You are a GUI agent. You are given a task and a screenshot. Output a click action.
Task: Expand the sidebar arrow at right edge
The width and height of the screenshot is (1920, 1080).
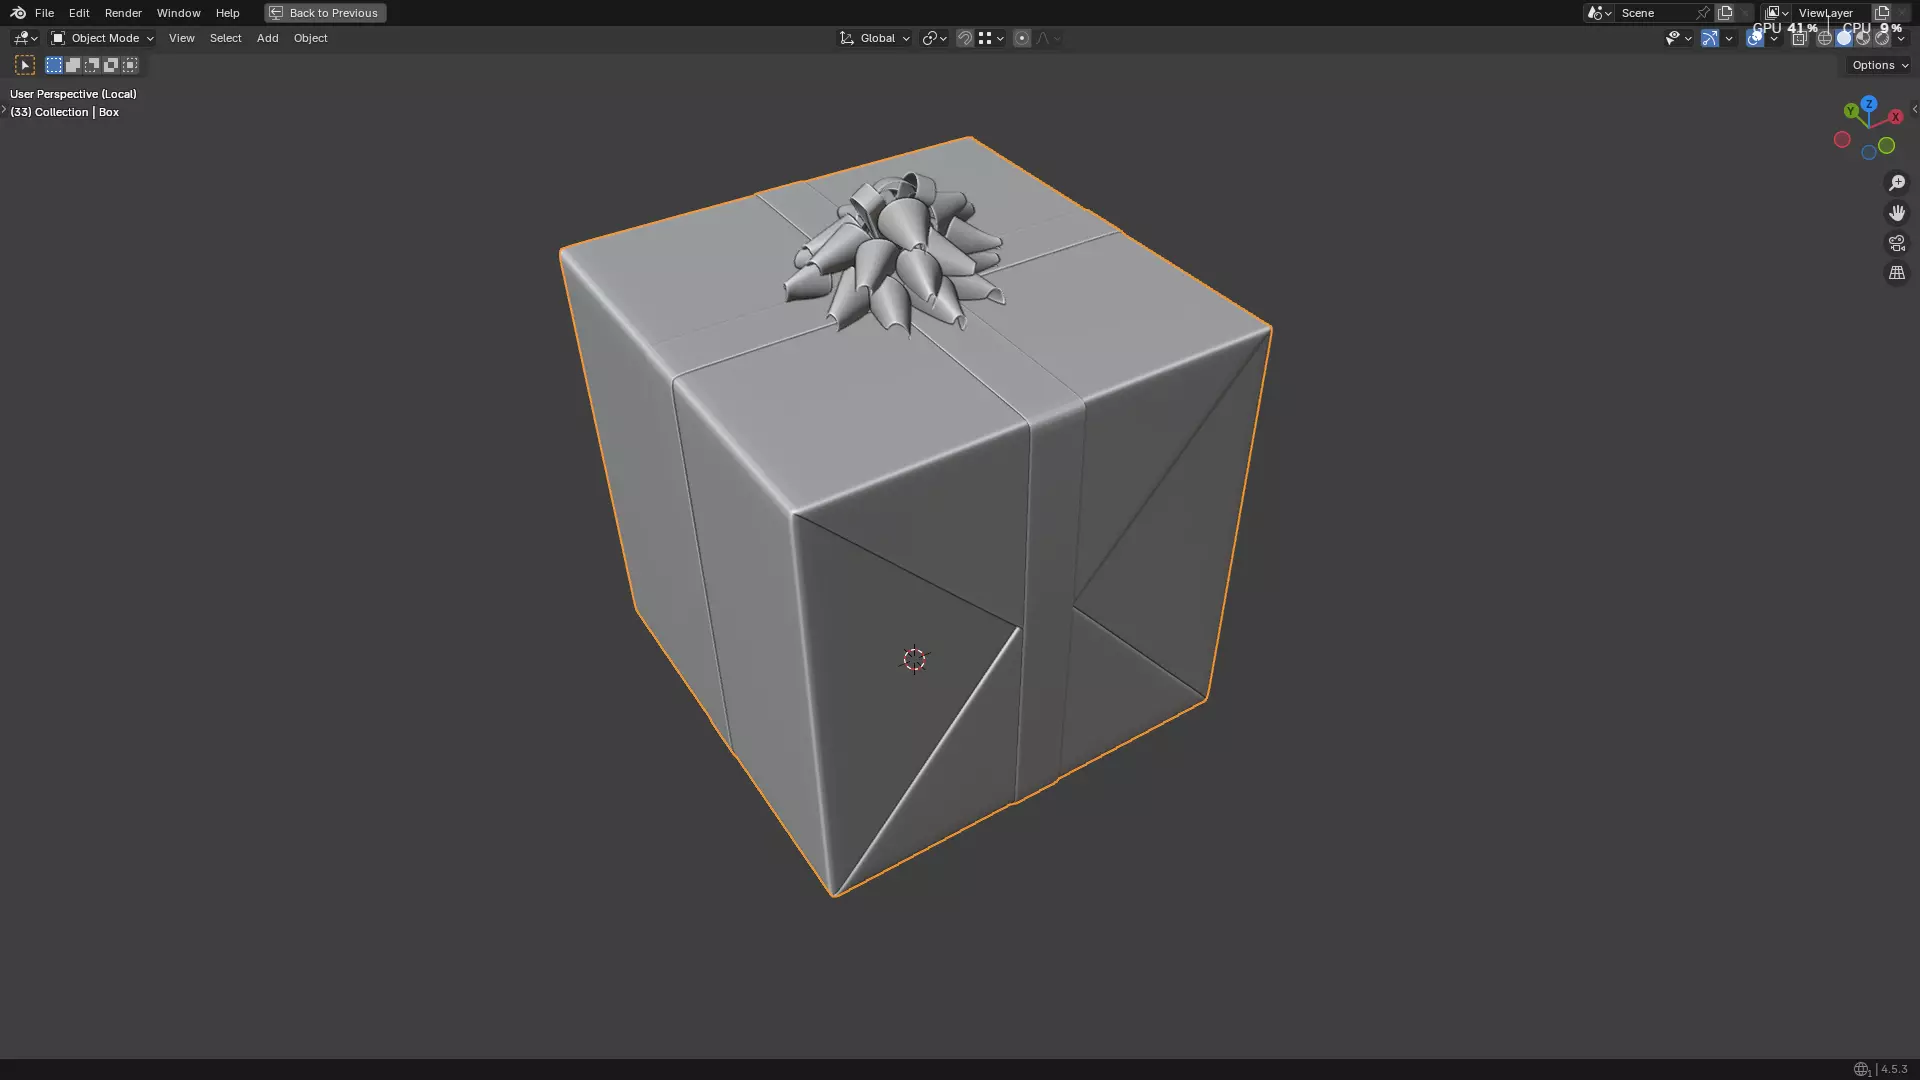click(x=1915, y=109)
